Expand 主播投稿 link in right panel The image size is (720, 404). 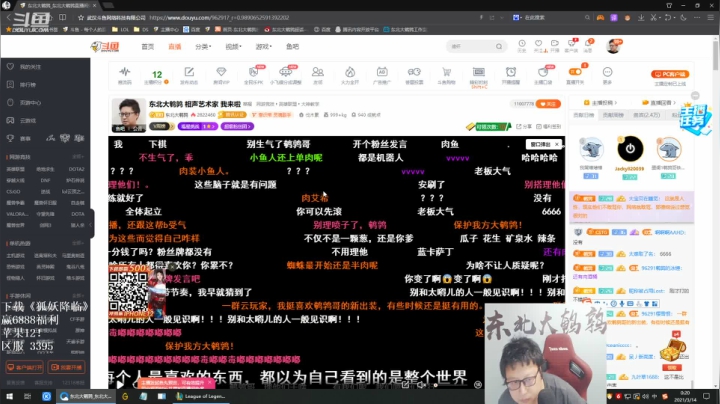(x=600, y=102)
